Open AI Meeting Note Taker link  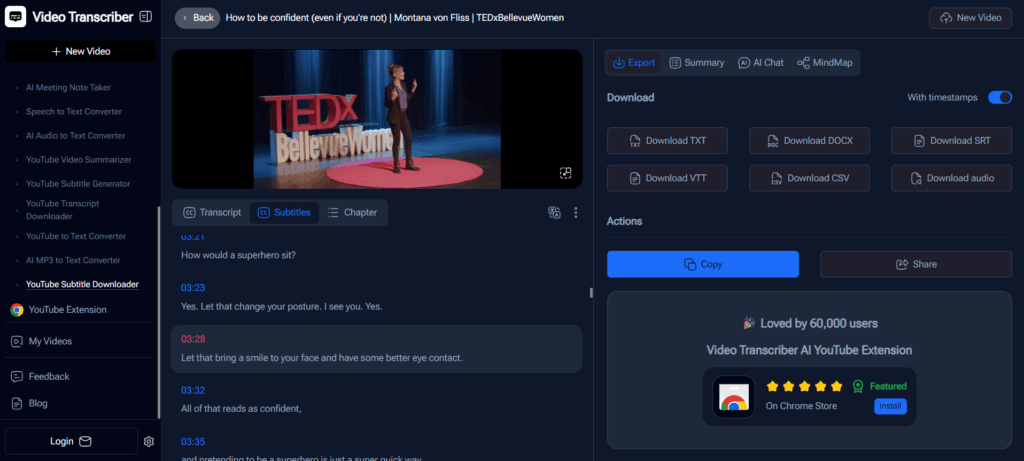point(68,87)
